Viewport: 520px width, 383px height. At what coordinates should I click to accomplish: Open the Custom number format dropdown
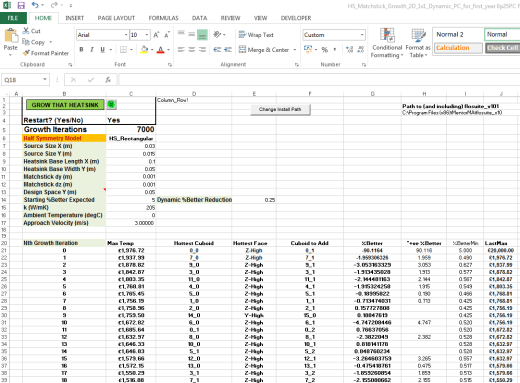362,35
